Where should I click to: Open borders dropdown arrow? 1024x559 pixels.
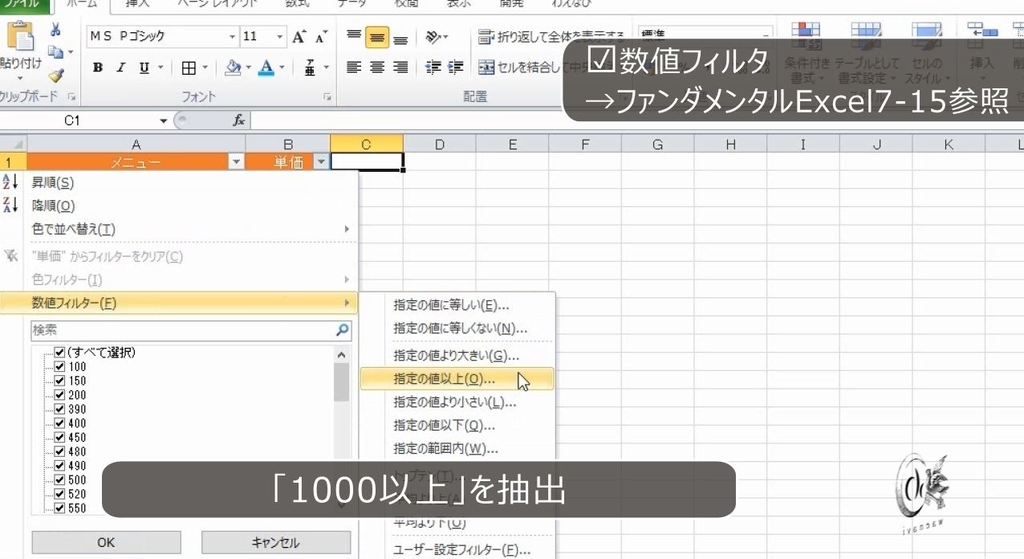tap(205, 67)
